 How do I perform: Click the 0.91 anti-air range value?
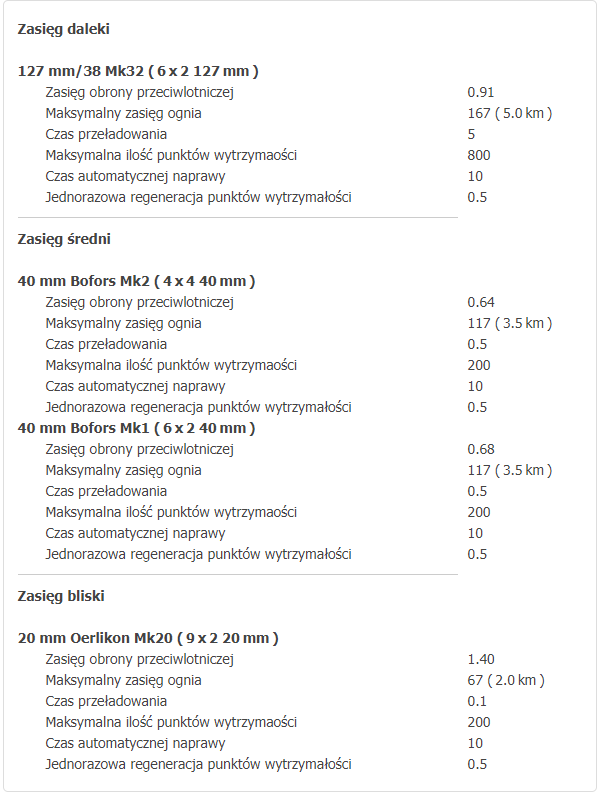tap(480, 92)
